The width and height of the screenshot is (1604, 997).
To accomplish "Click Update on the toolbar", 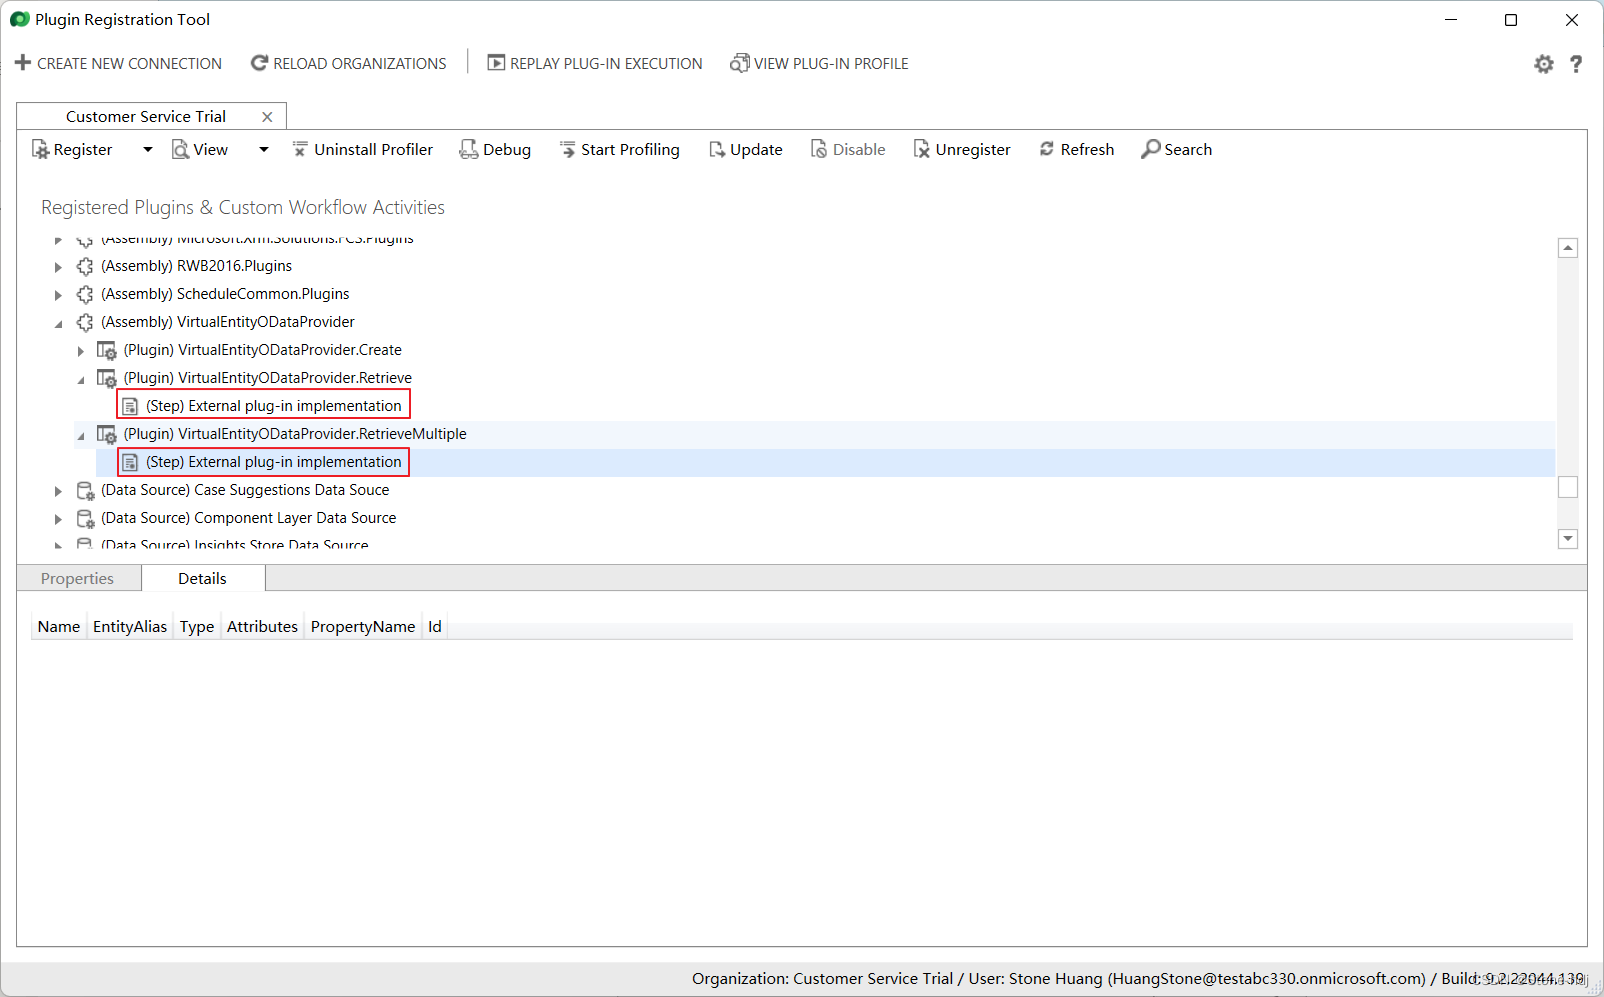I will click(x=745, y=149).
